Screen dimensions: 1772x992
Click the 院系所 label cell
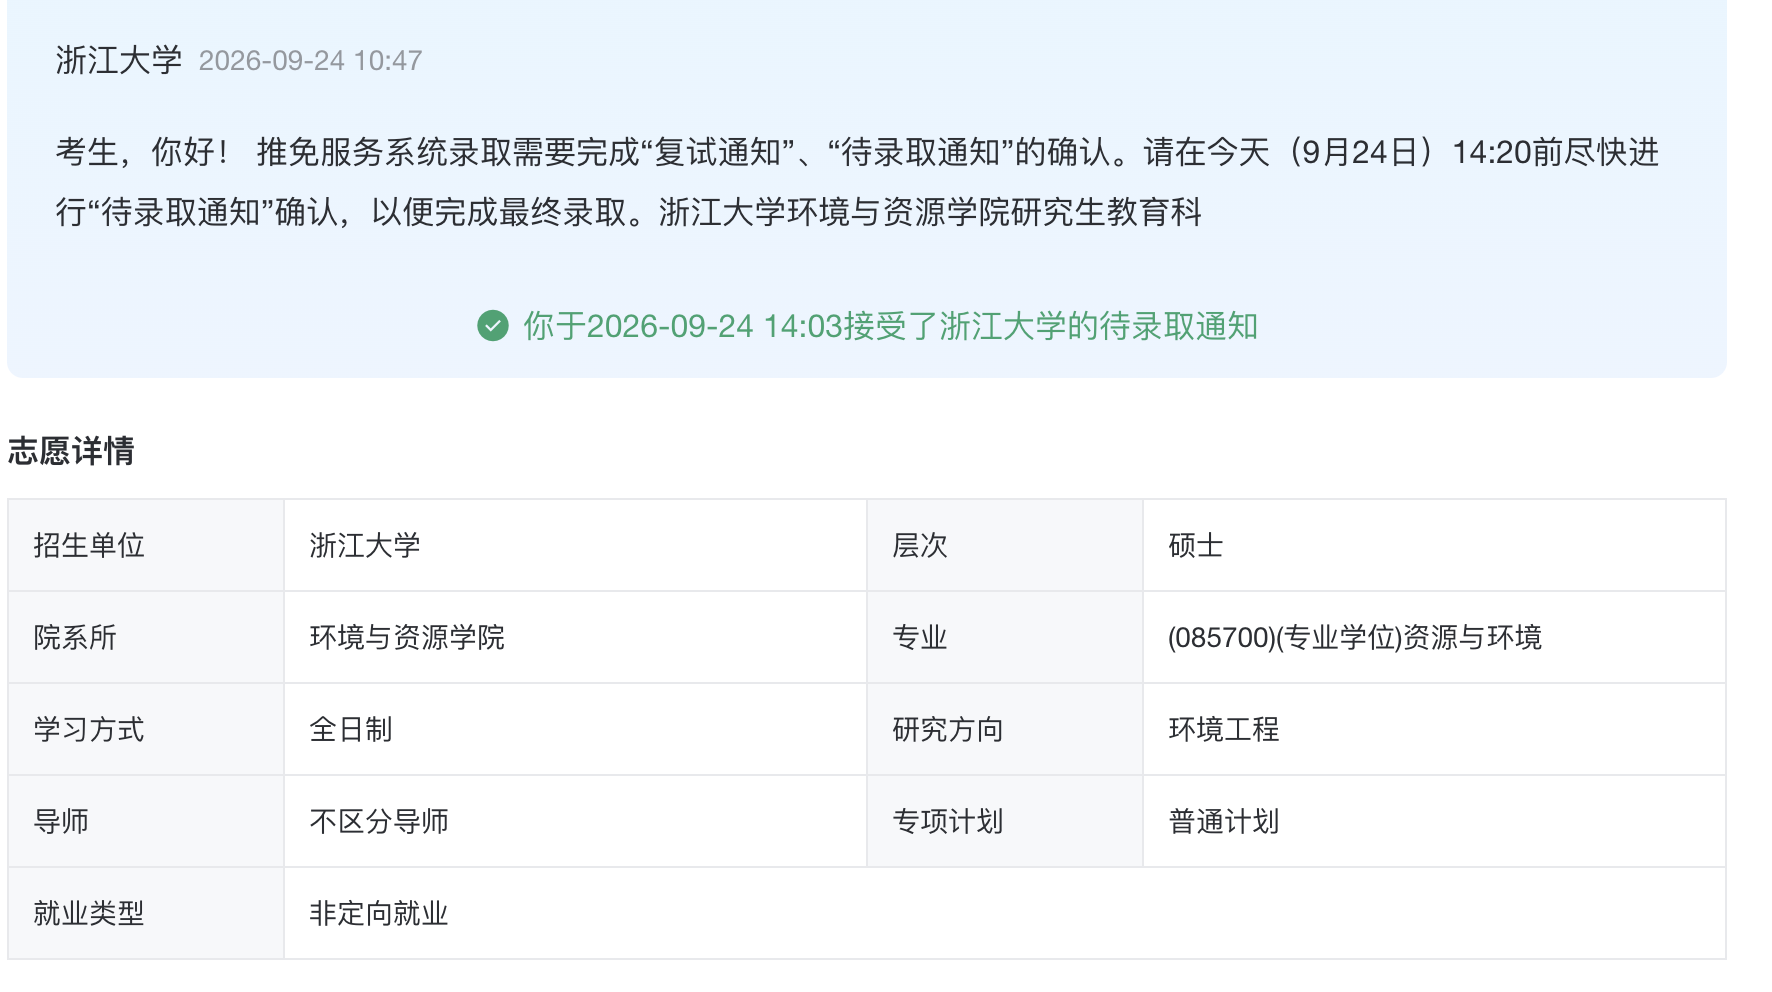[x=146, y=637]
